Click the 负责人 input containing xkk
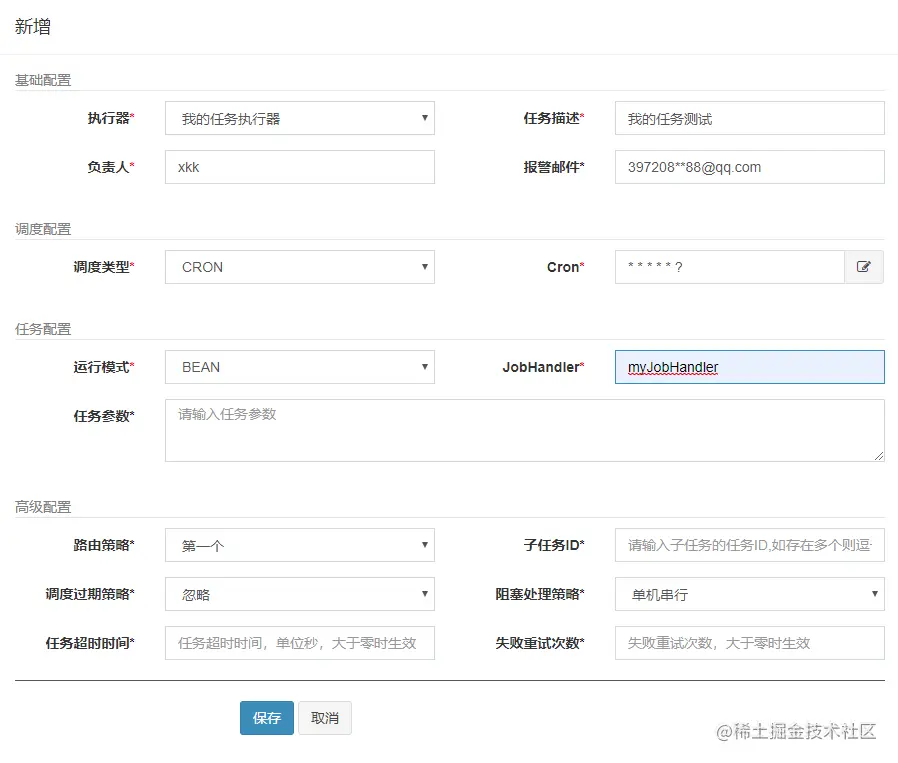Image resolution: width=898 pixels, height=763 pixels. [x=300, y=167]
